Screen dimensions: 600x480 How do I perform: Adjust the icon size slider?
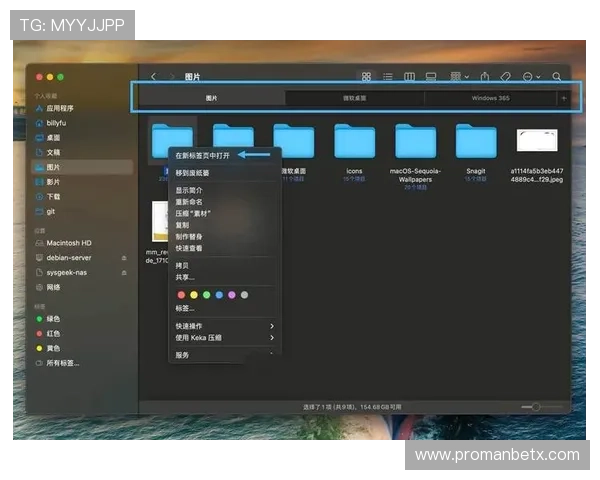537,407
